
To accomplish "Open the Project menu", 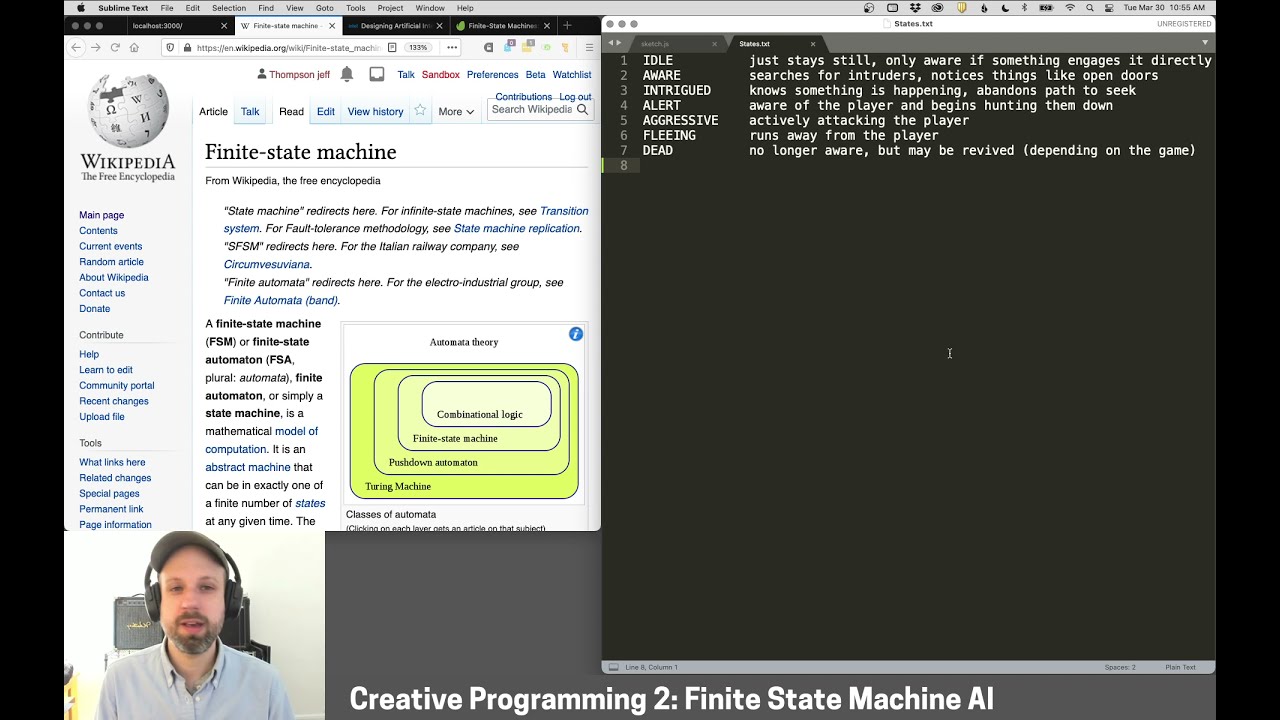I will coord(390,8).
